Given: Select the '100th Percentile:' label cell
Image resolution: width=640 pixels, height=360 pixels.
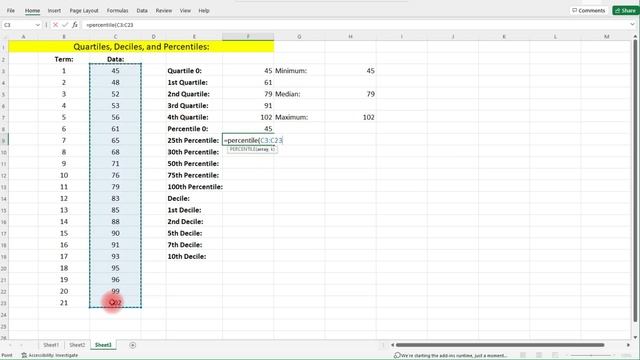Looking at the screenshot, I should [x=195, y=187].
